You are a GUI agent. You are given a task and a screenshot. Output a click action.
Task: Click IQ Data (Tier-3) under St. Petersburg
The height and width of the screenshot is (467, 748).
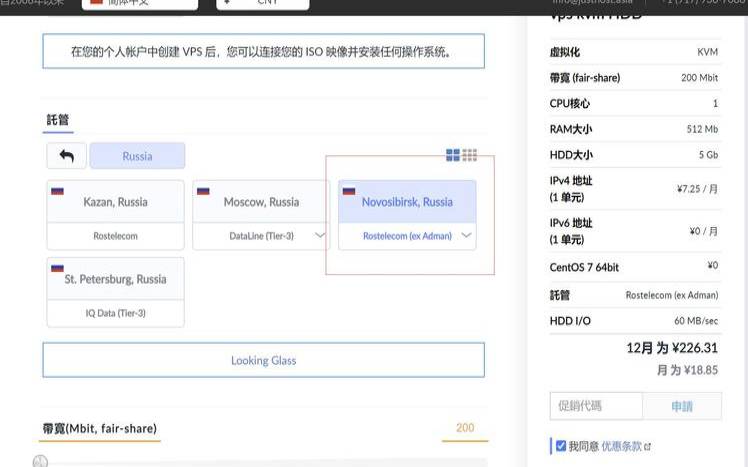click(115, 313)
